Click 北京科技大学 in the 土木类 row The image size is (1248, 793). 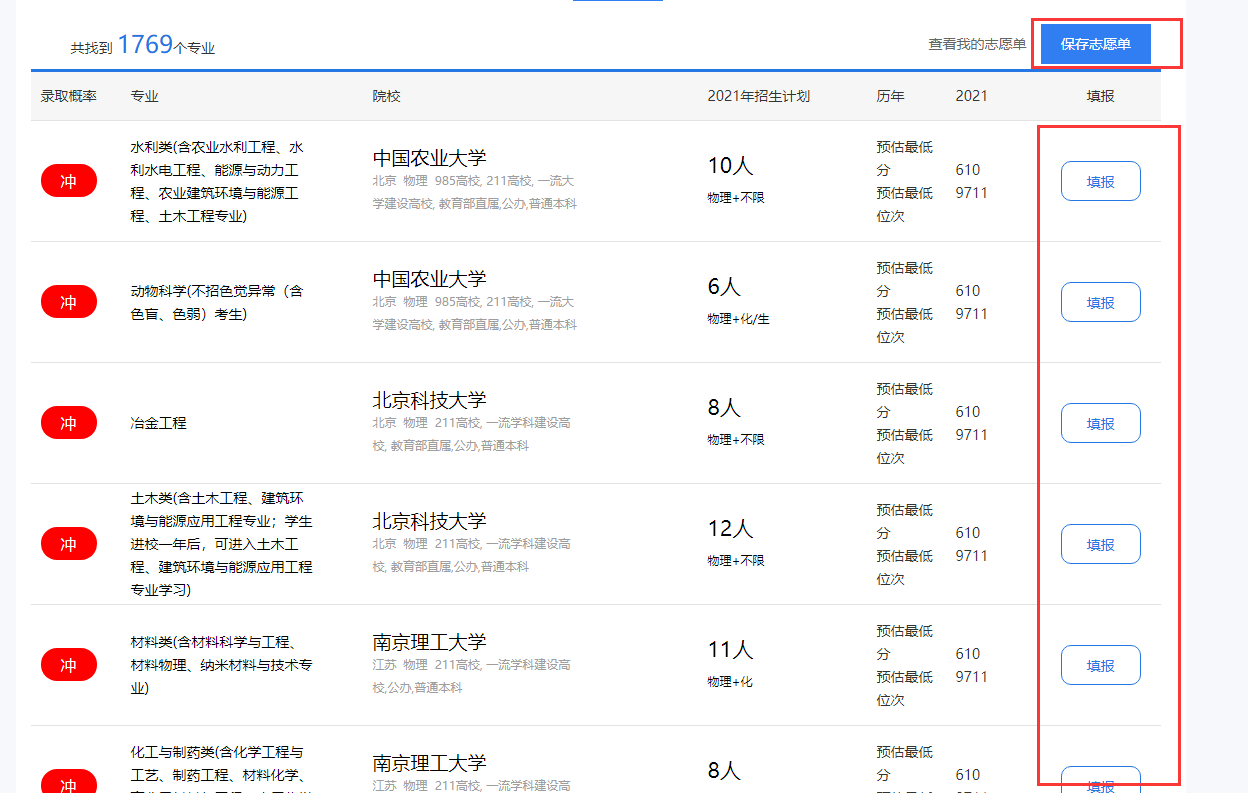(430, 521)
